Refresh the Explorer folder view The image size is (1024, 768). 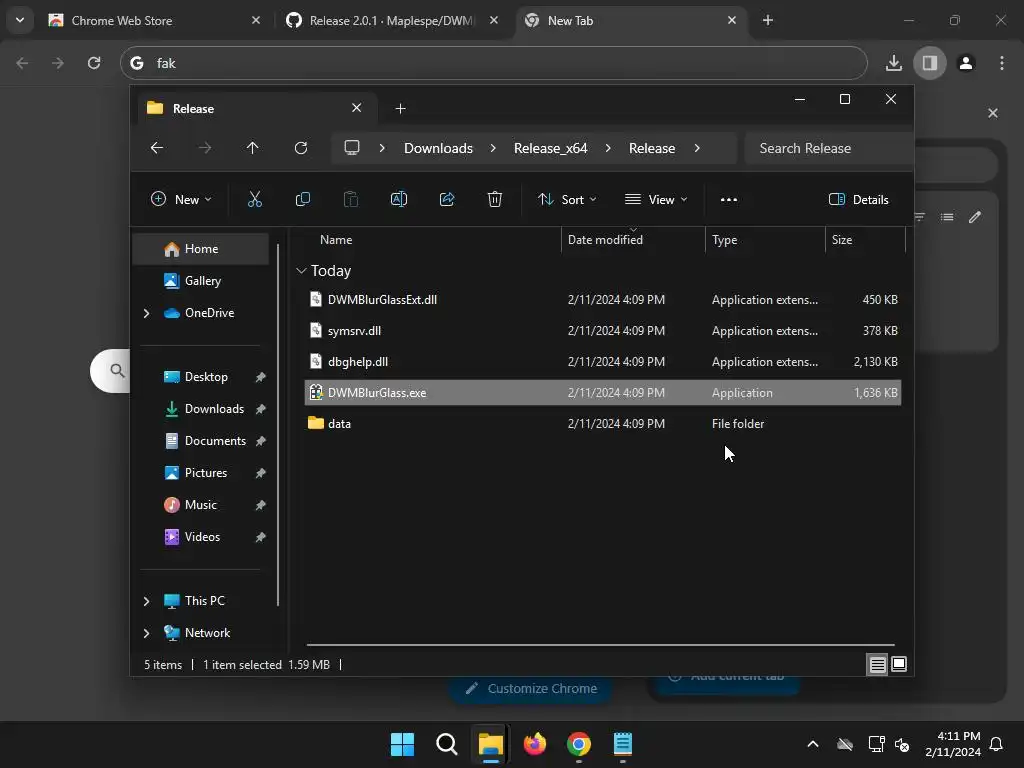pos(301,148)
